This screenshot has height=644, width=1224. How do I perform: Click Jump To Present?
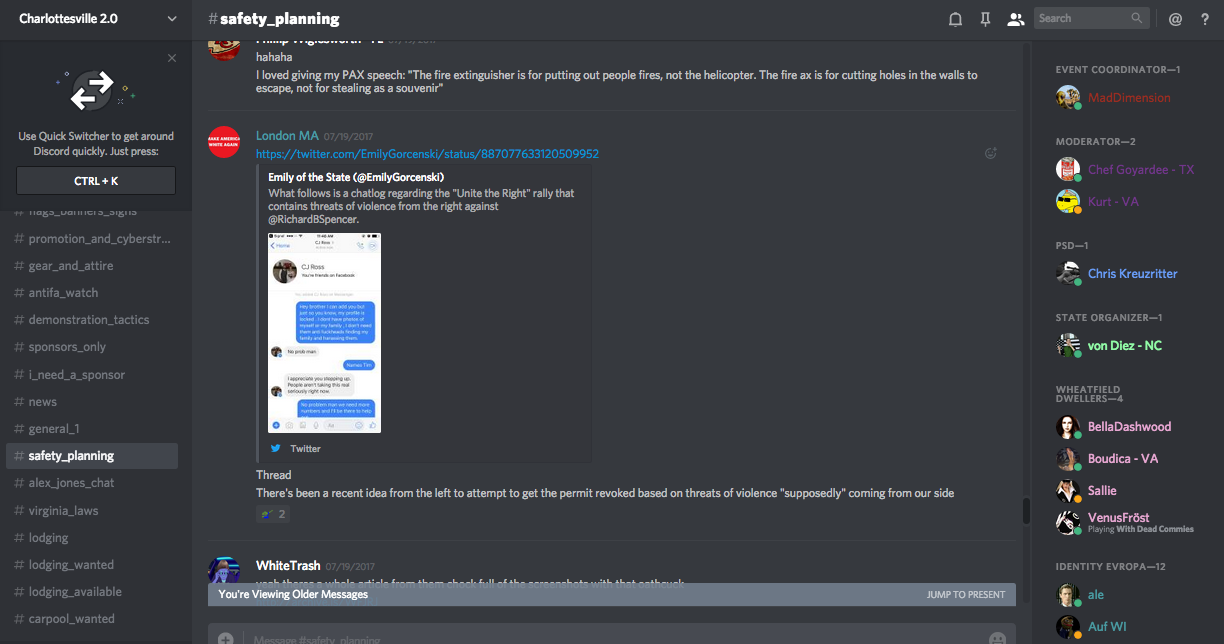[x=965, y=594]
